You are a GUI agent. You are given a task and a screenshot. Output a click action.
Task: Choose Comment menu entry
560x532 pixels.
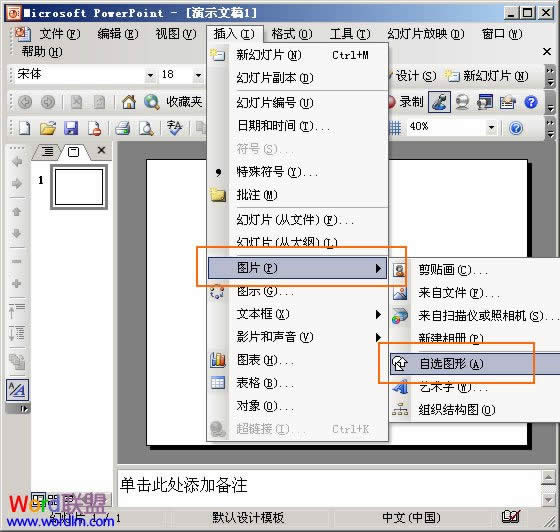298,195
